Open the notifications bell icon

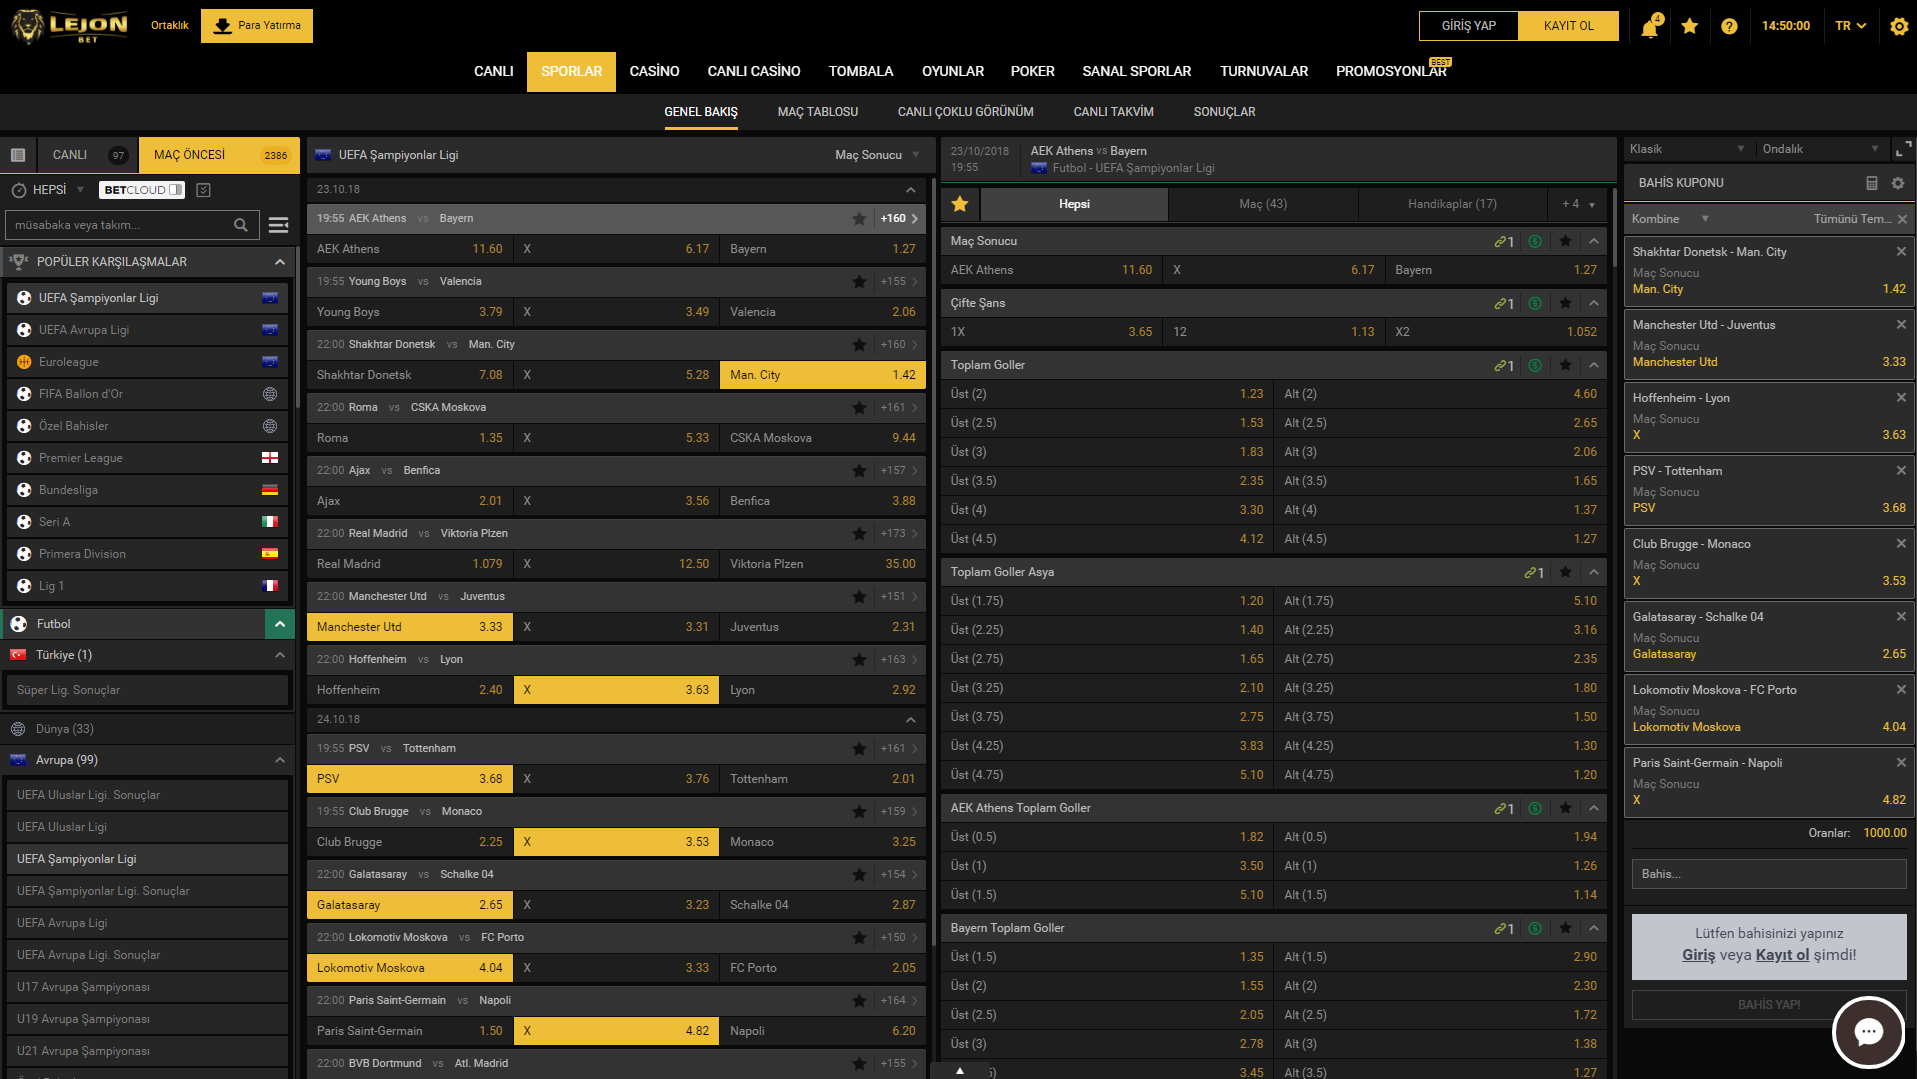[1649, 27]
